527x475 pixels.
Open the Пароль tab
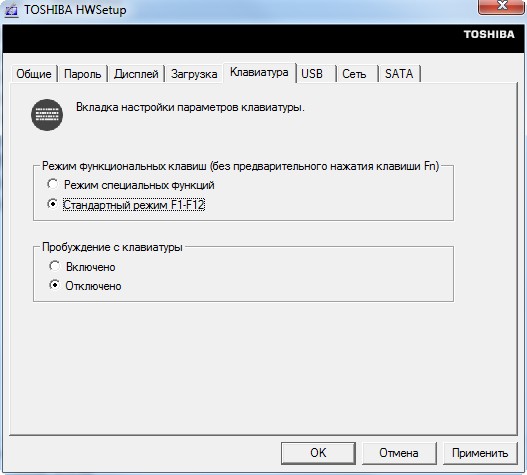point(82,74)
